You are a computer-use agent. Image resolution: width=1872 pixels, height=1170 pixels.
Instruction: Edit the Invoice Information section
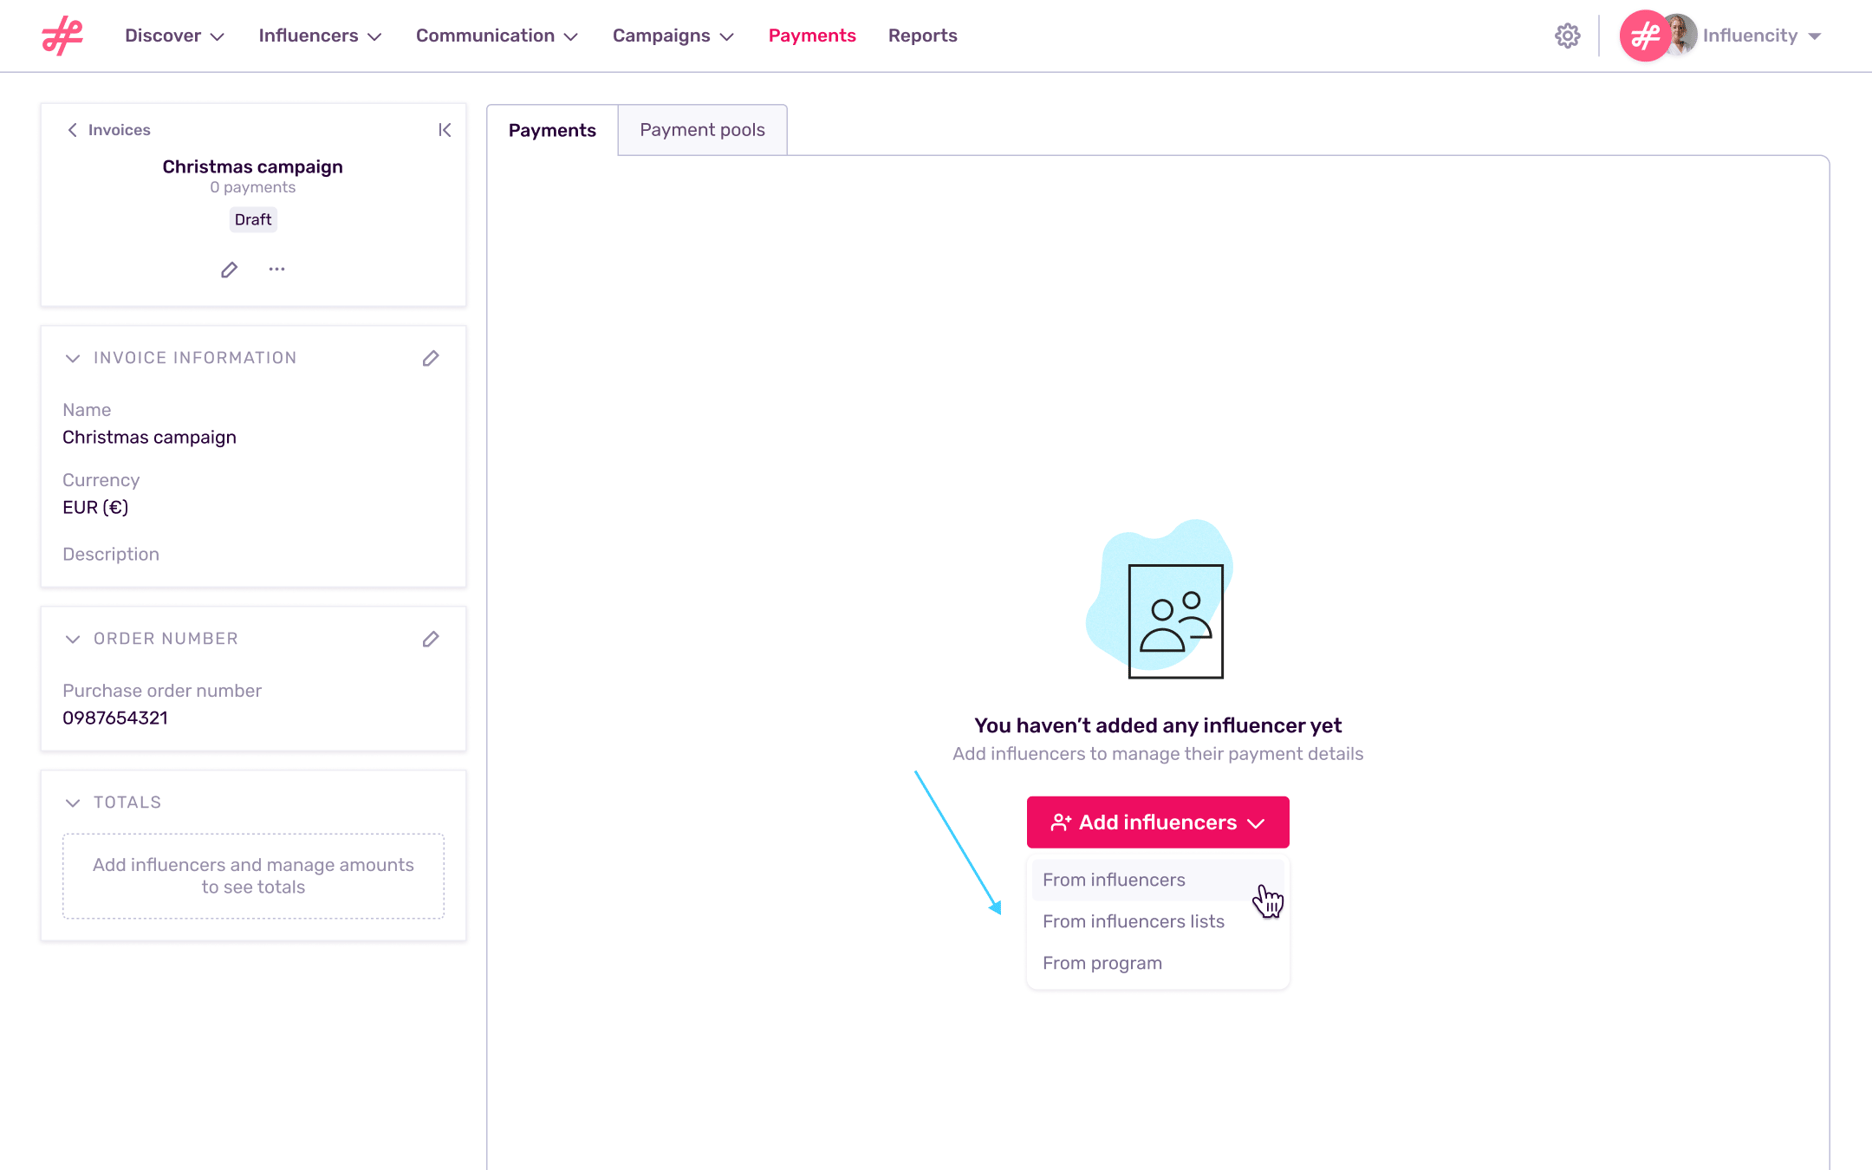431,358
